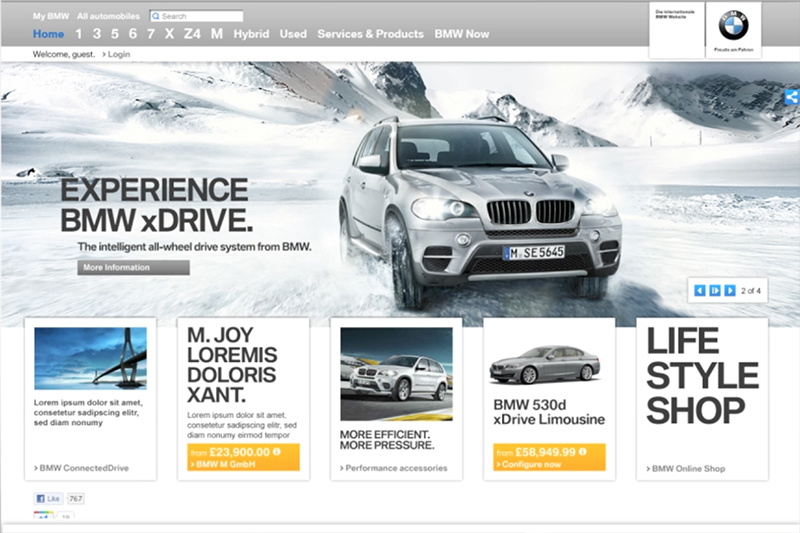Open the Z4 menu item
Screen dimensions: 800x533
tap(192, 34)
